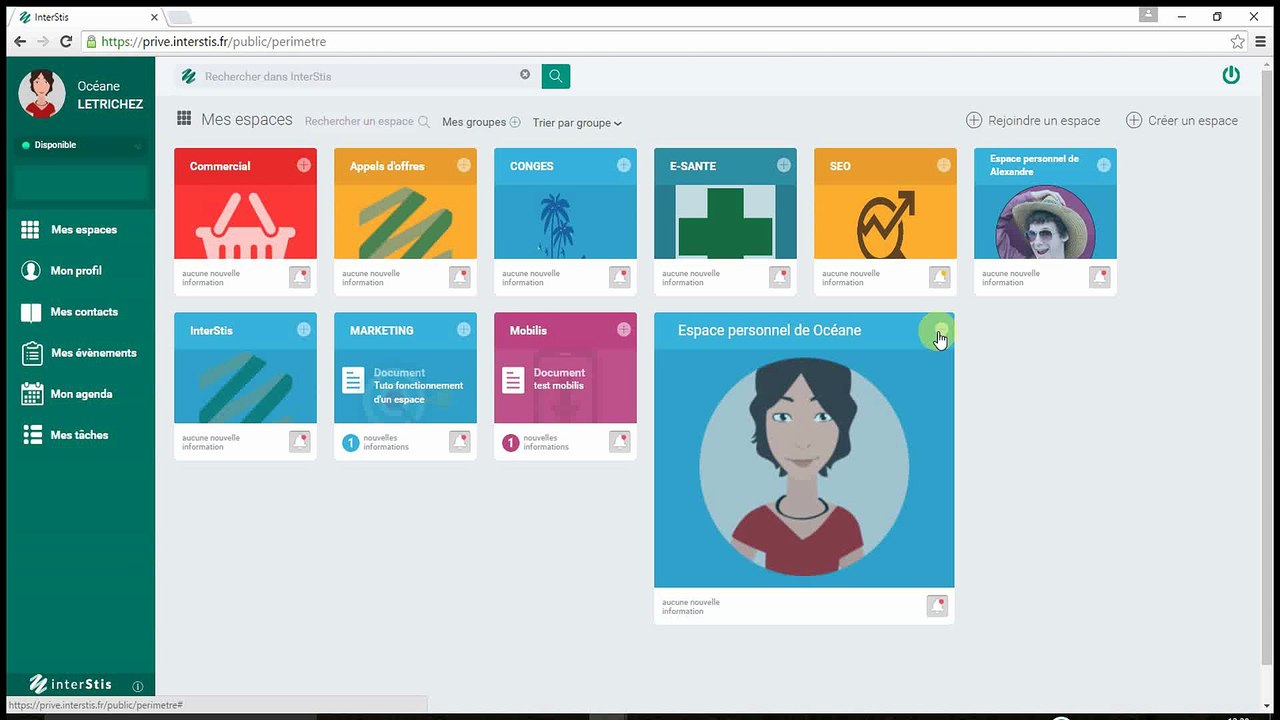The width and height of the screenshot is (1280, 720).
Task: Toggle notification bell on CONGES card
Action: tap(620, 277)
